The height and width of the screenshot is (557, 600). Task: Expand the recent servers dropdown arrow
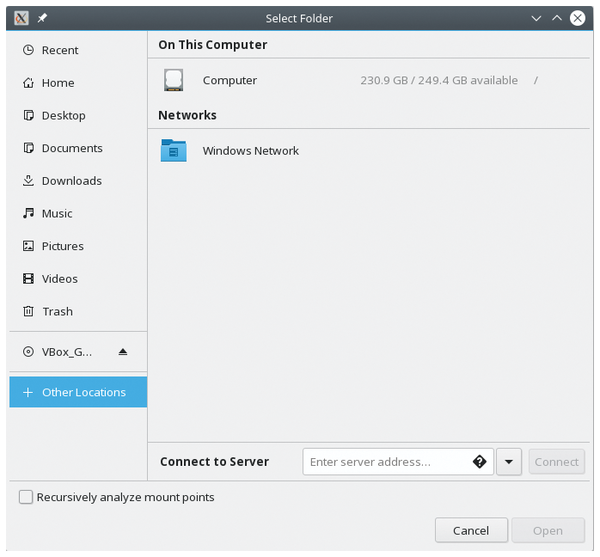(x=509, y=462)
